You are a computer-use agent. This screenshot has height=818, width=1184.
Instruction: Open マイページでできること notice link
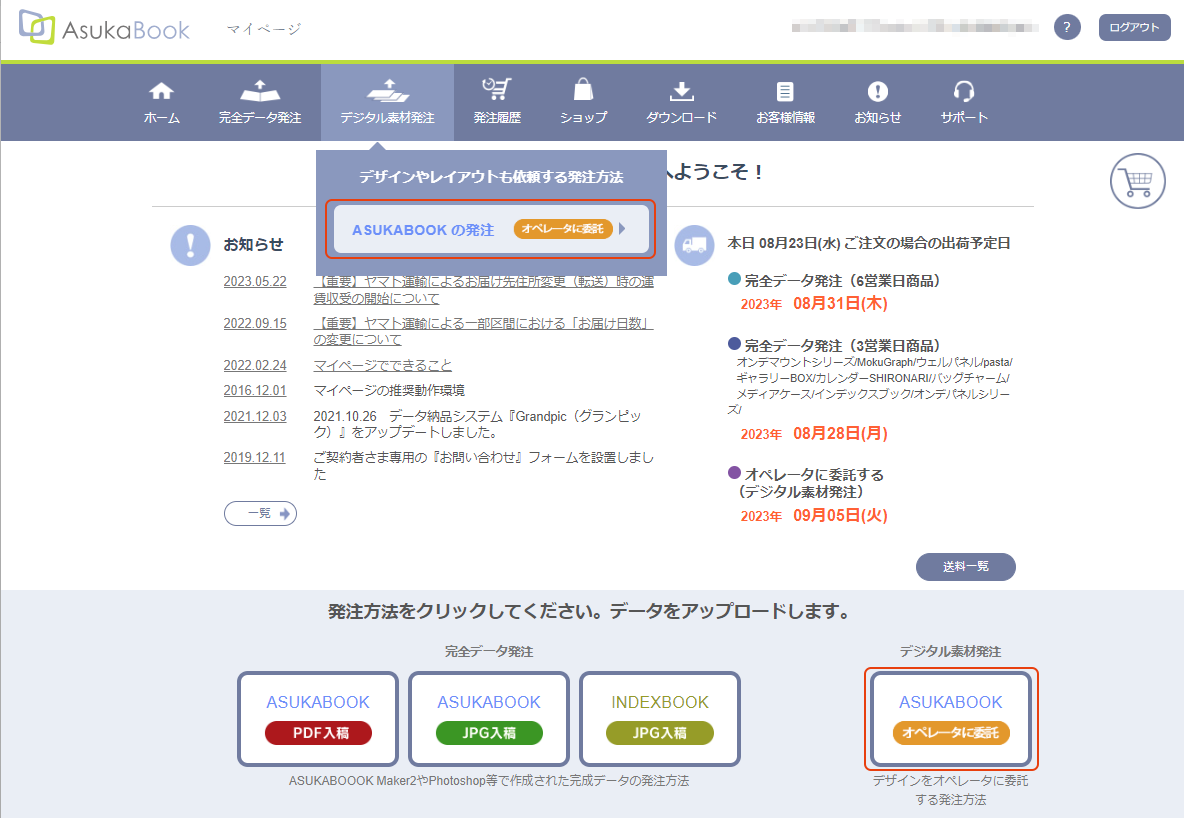coord(382,365)
